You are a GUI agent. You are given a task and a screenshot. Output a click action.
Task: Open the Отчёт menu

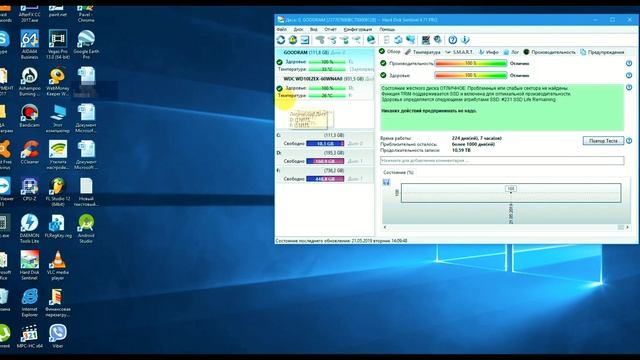pos(330,29)
